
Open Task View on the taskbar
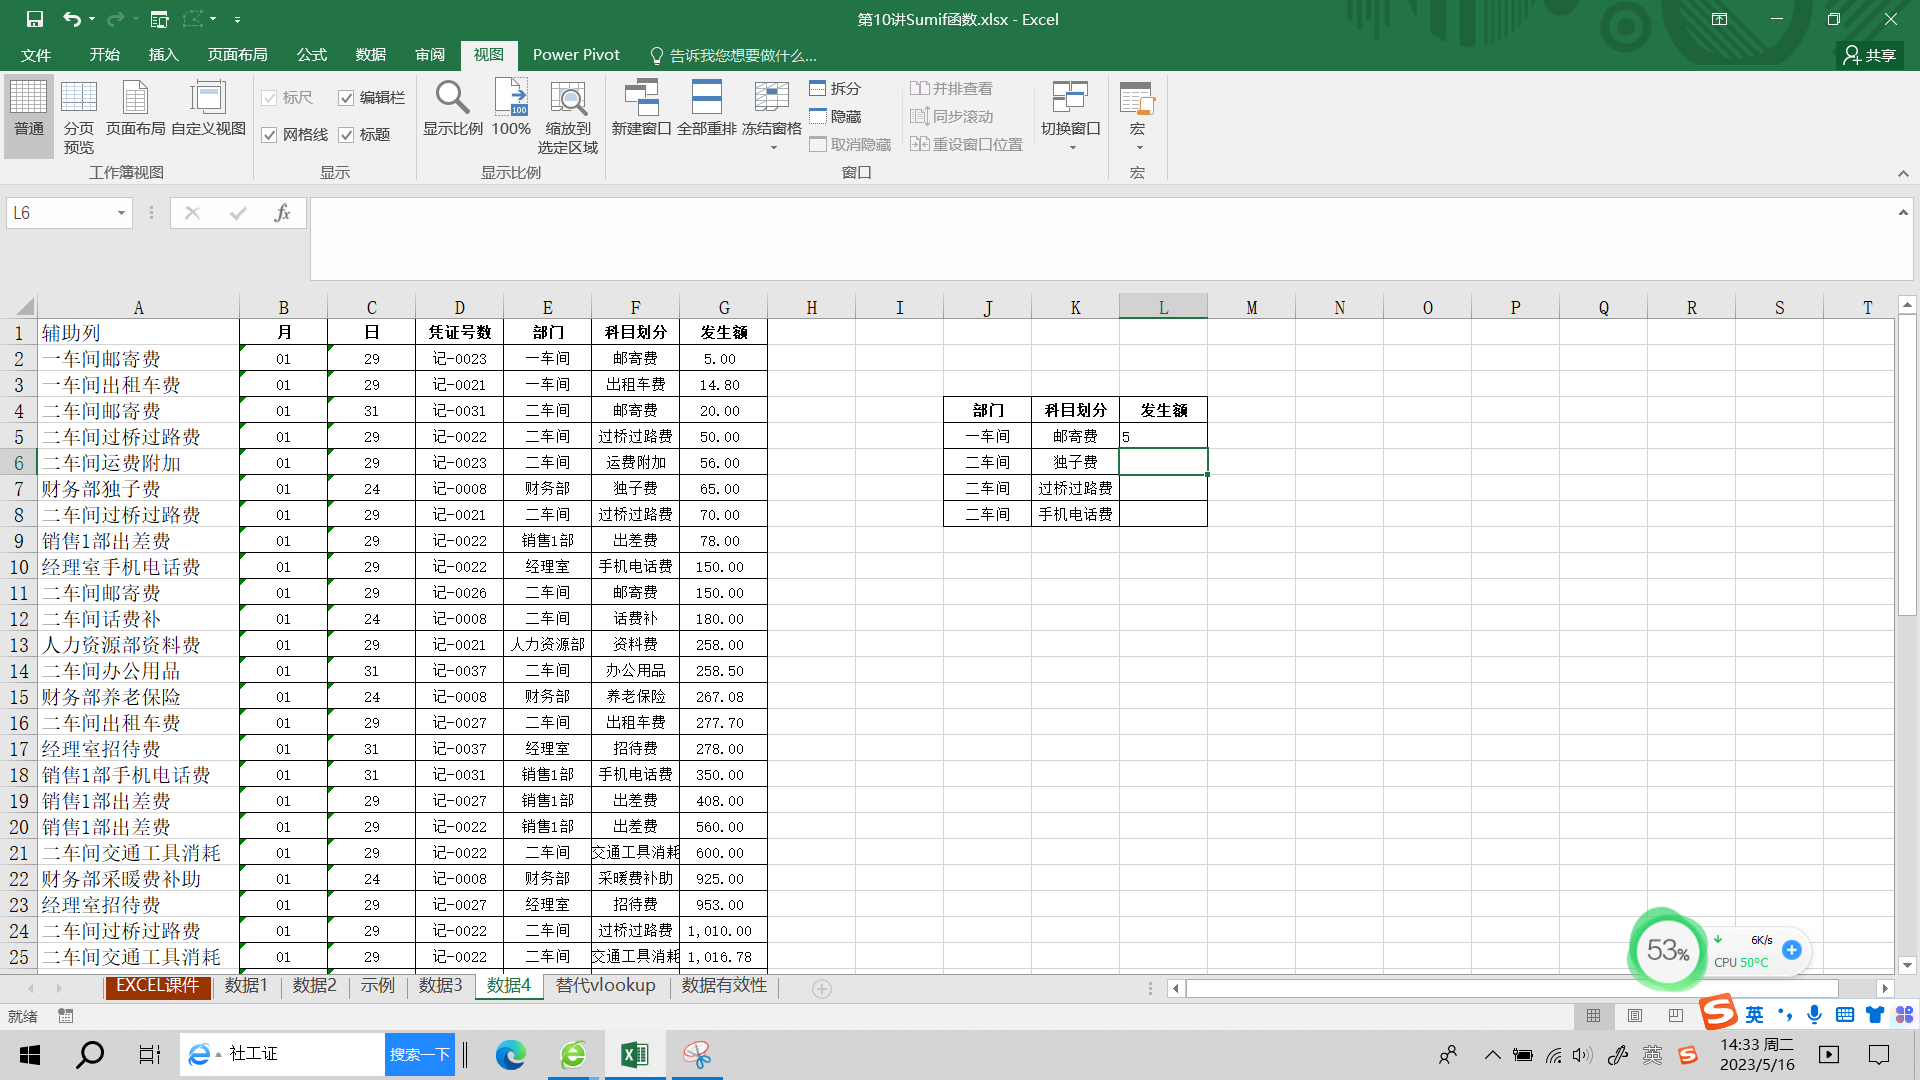150,1055
